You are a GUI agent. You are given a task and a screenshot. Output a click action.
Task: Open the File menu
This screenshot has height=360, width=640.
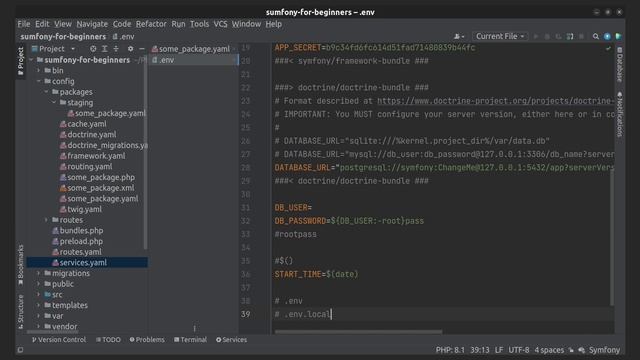(24, 24)
